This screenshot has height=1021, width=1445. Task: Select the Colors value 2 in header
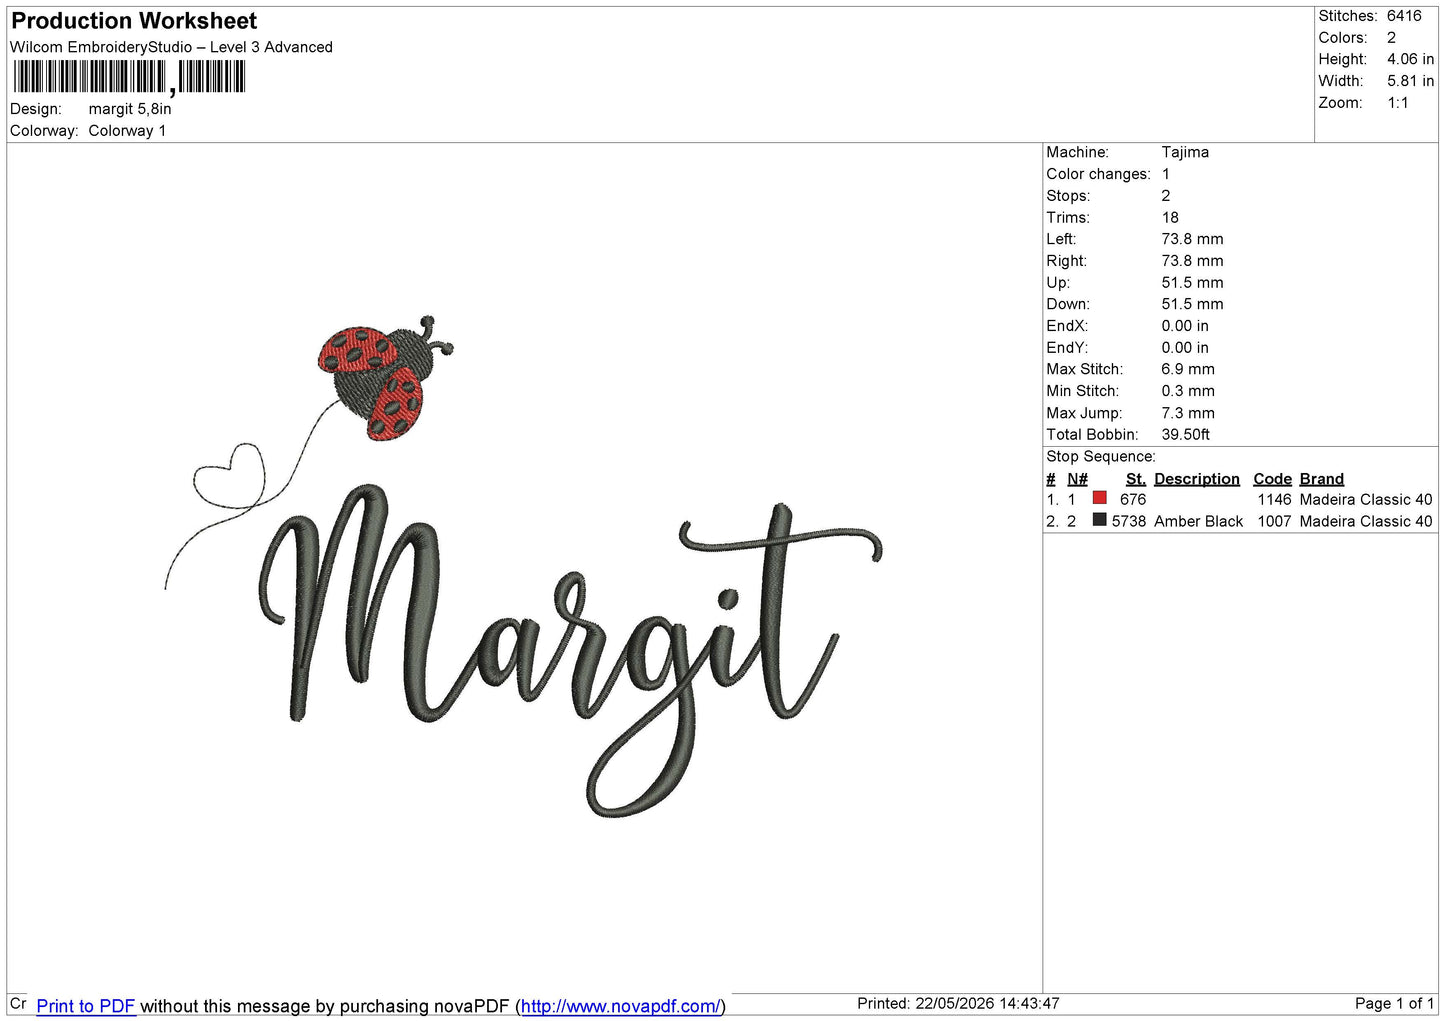click(x=1391, y=38)
